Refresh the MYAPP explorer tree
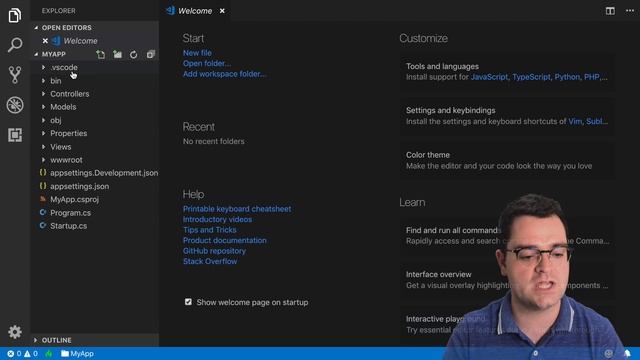The height and width of the screenshot is (360, 640). (x=133, y=54)
